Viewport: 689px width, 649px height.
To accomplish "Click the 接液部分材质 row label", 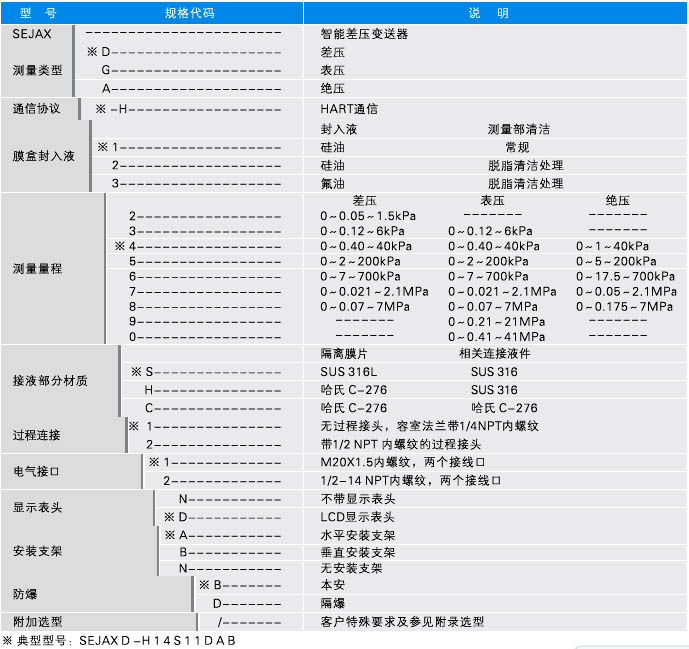I will (x=49, y=381).
